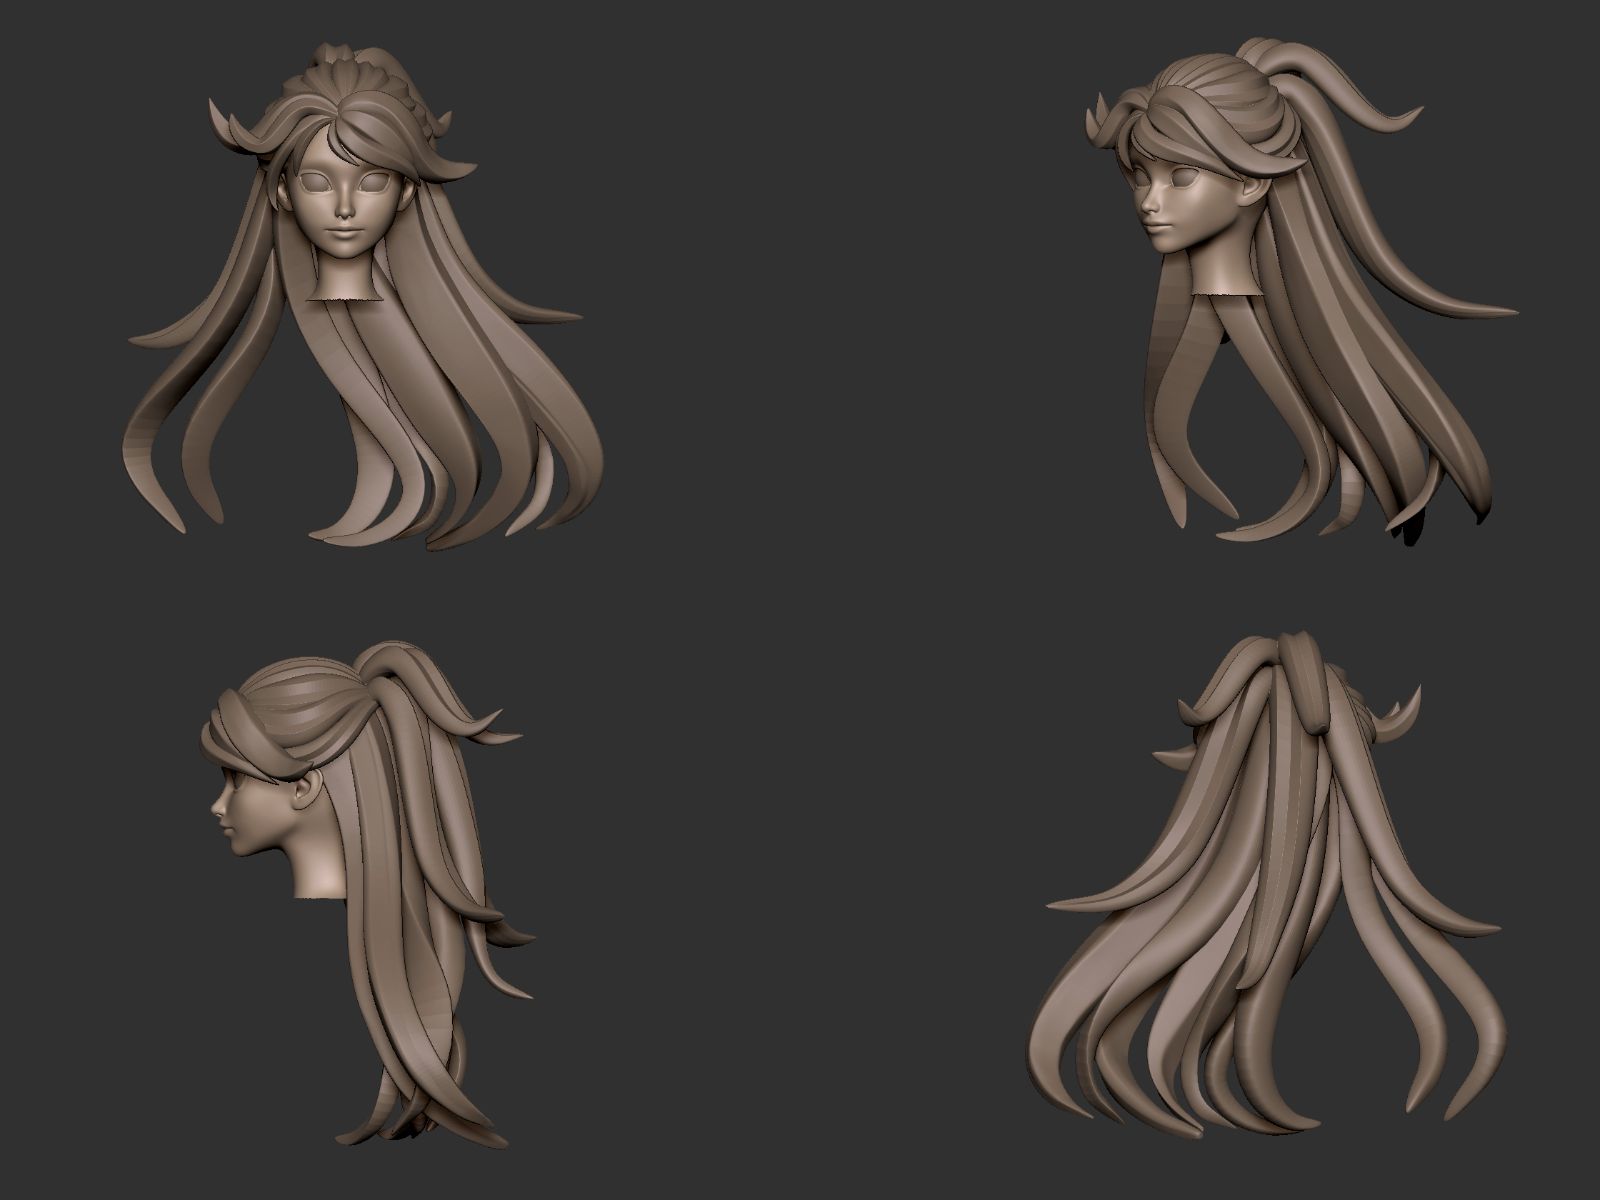Select the front-facing view of the hair sculpt

coord(365,297)
